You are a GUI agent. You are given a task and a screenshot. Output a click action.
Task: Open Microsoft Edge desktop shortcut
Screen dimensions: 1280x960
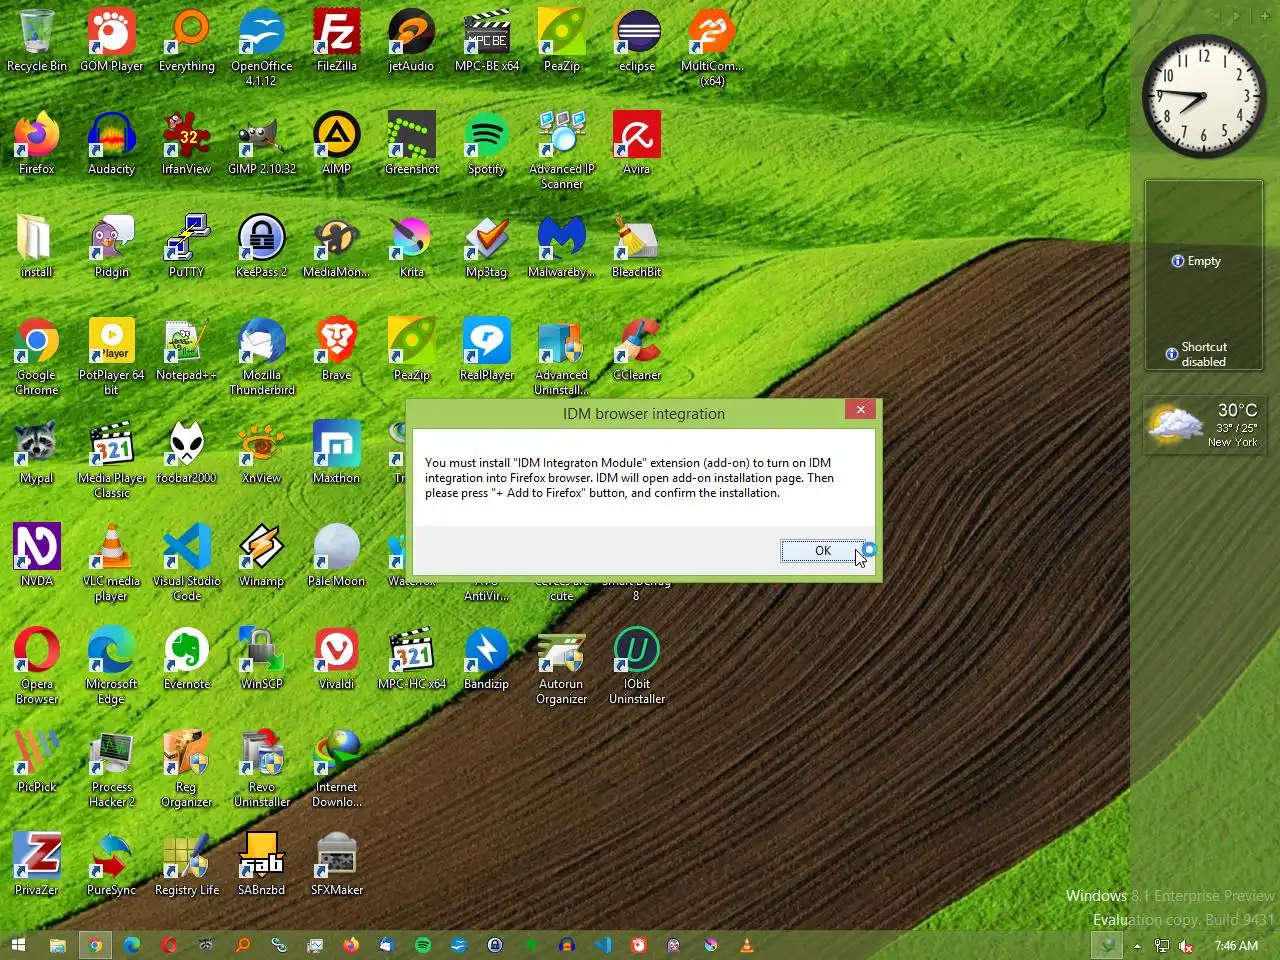pyautogui.click(x=112, y=665)
